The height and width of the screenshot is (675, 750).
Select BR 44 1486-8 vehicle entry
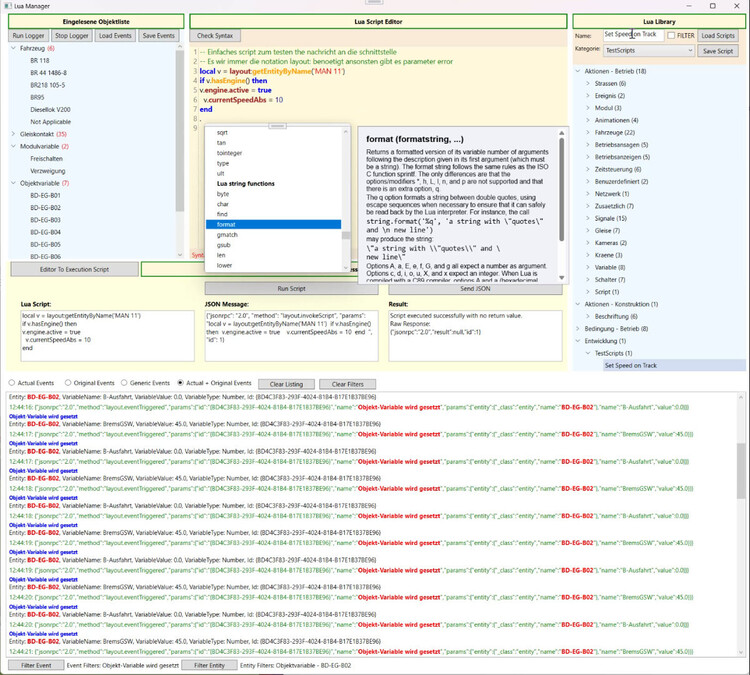click(x=49, y=73)
